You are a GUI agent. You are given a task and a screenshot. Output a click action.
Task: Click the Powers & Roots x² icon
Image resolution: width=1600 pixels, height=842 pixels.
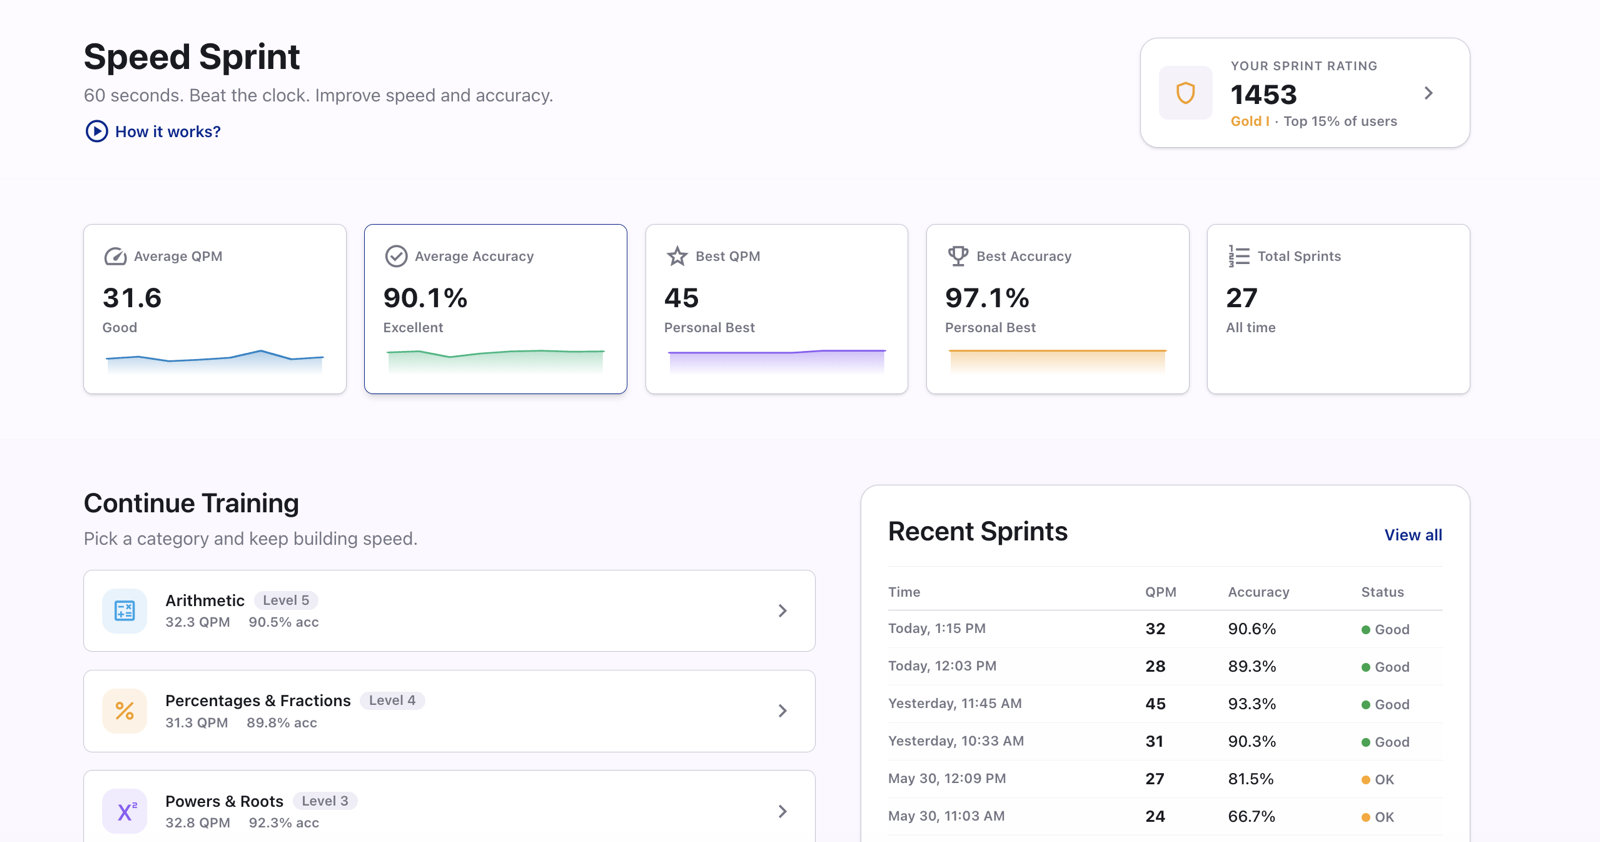[x=125, y=811]
